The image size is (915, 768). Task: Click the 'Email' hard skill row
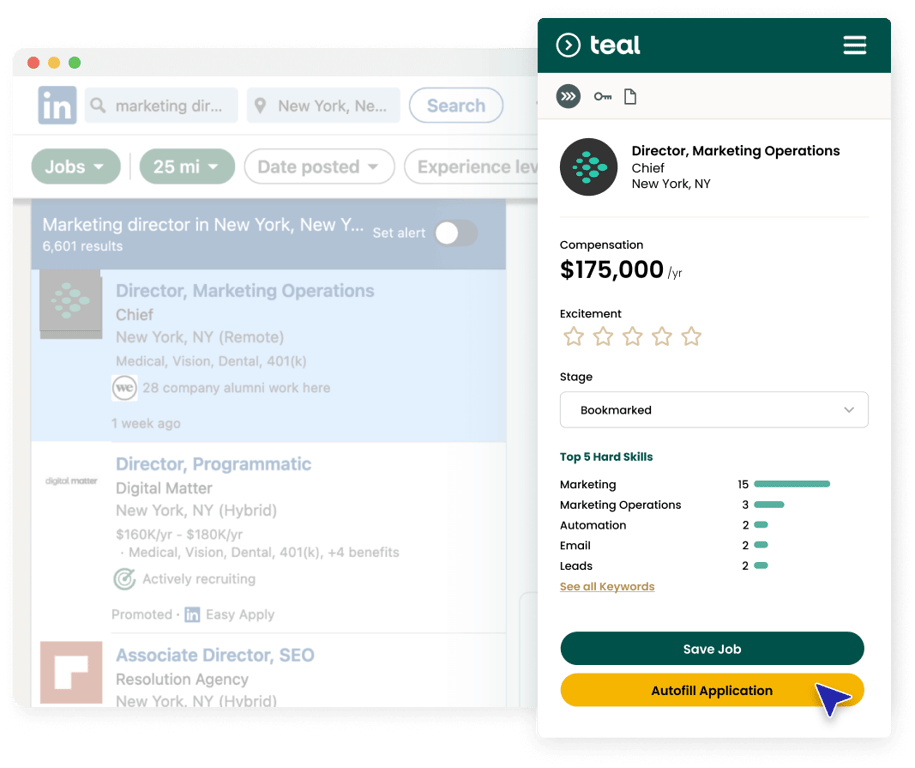tap(664, 545)
